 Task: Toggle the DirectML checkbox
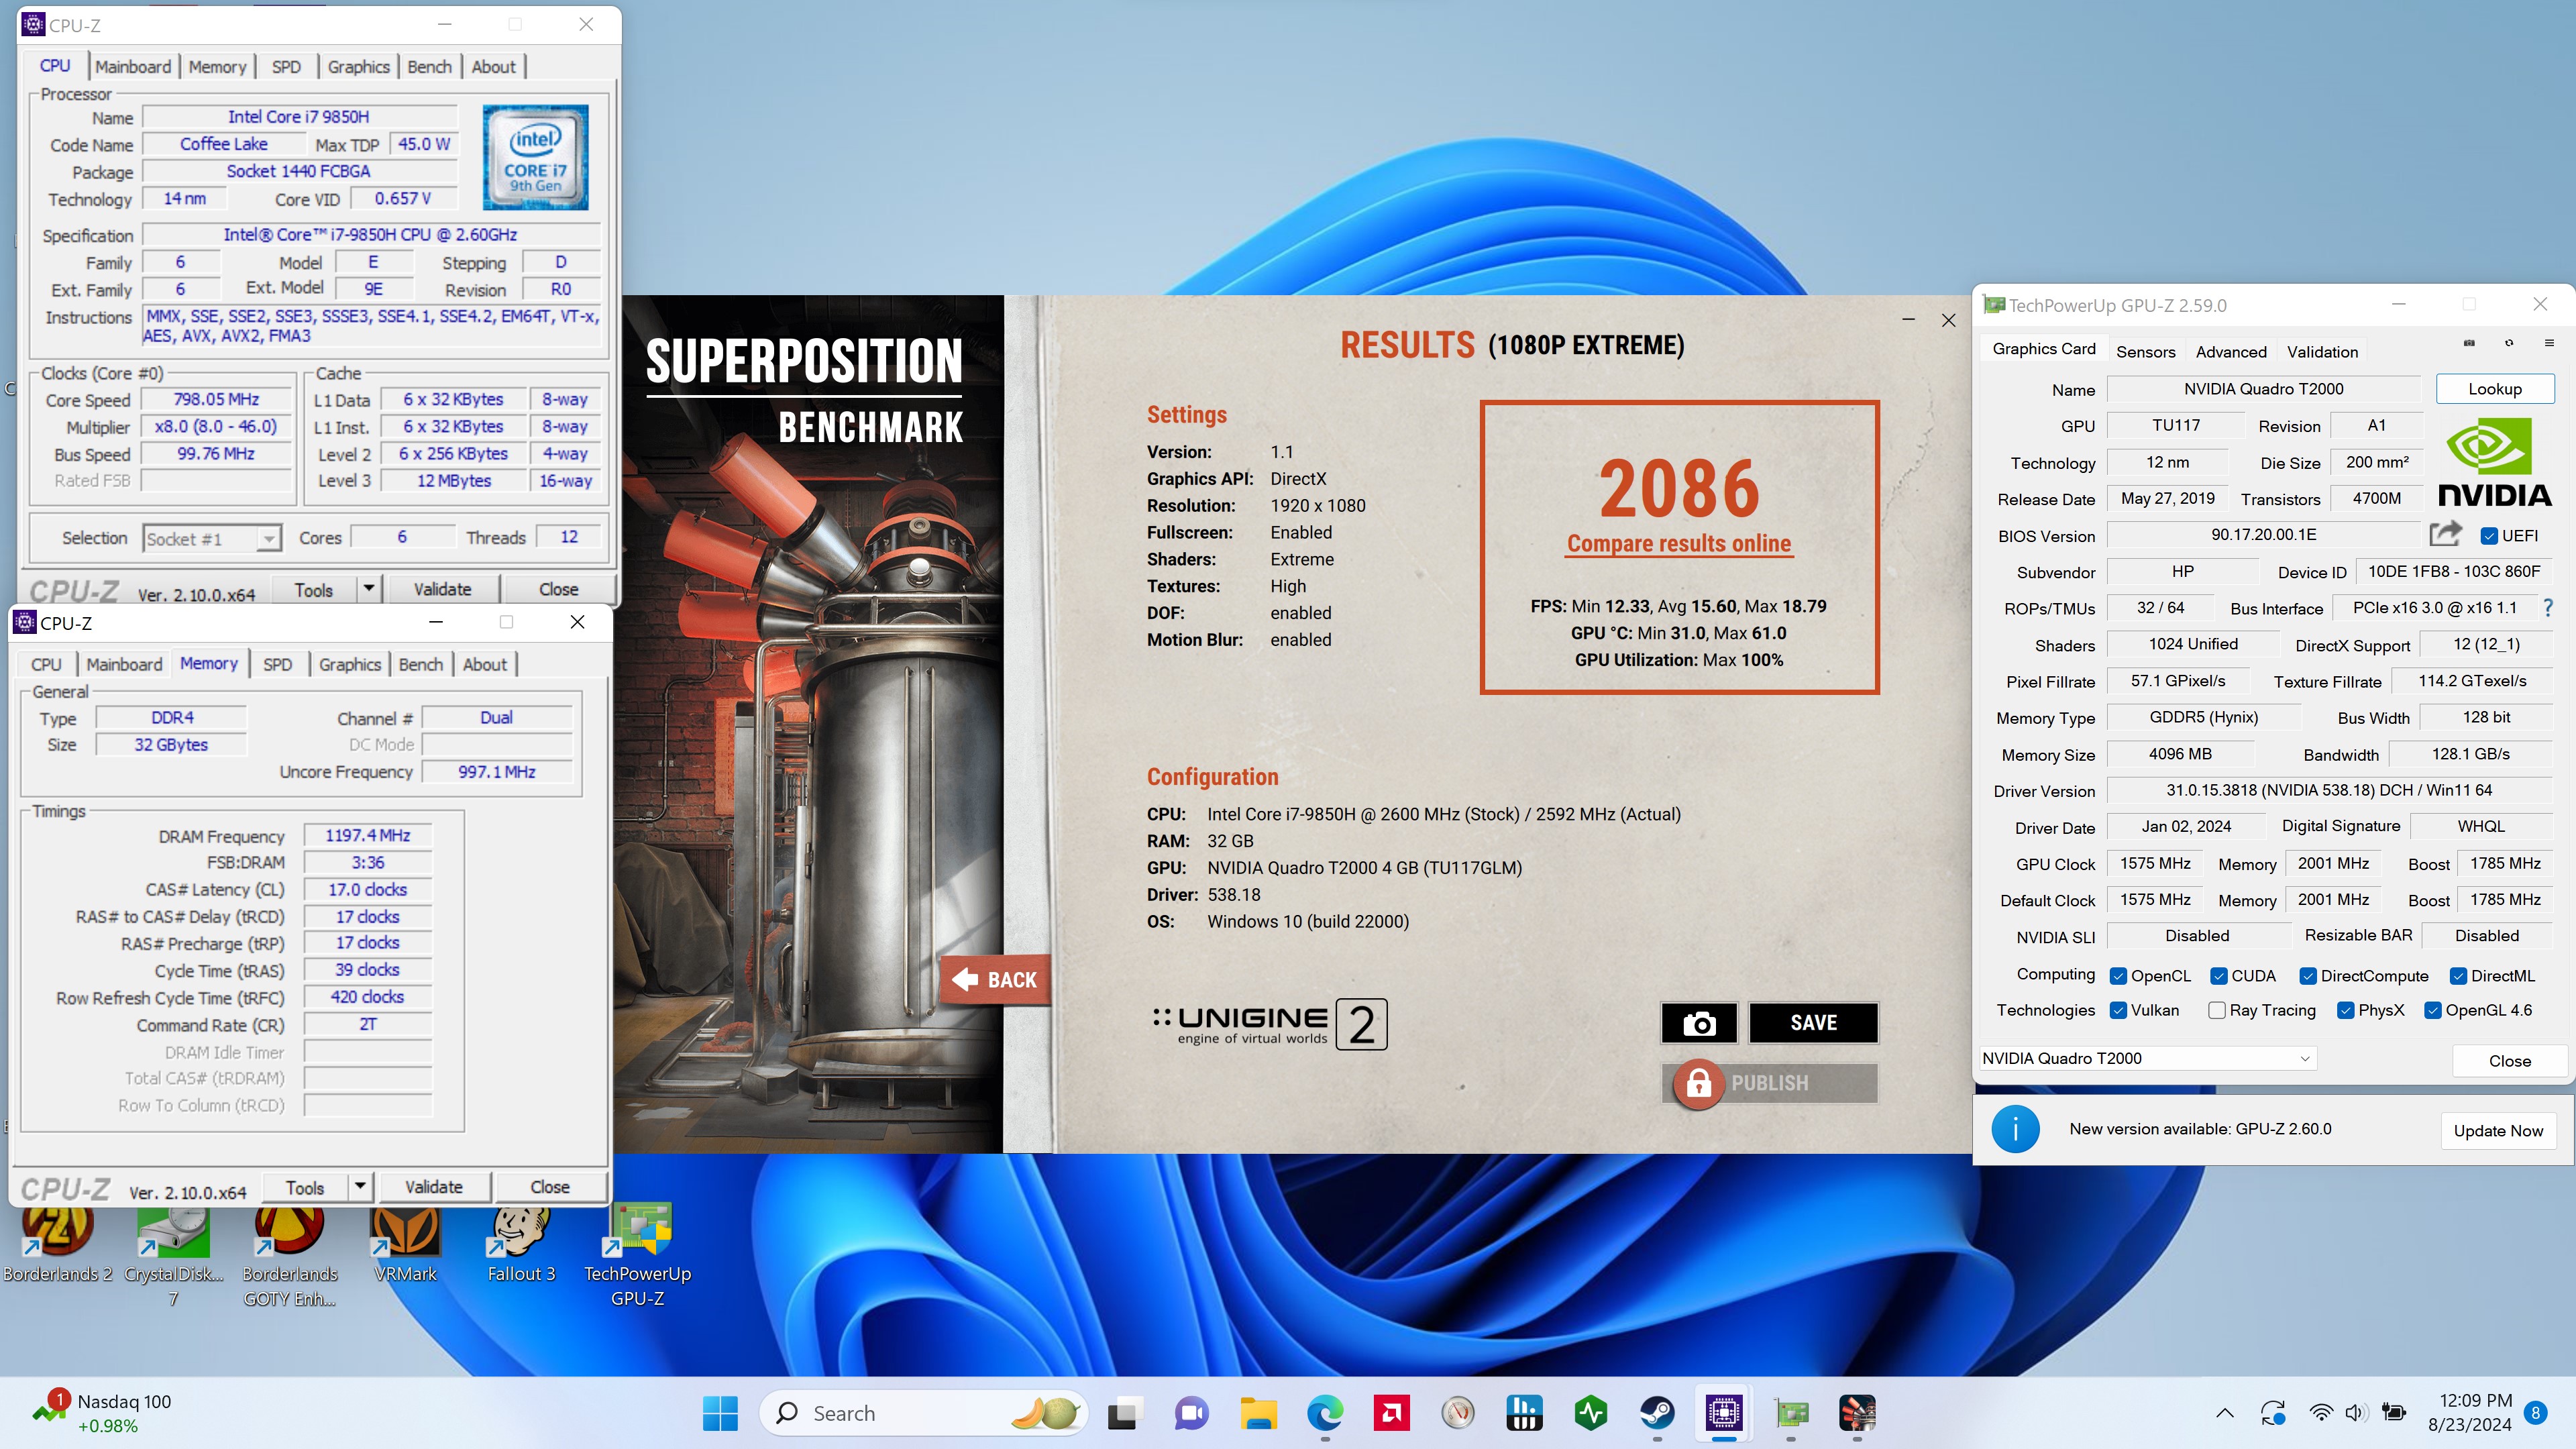pos(2457,976)
